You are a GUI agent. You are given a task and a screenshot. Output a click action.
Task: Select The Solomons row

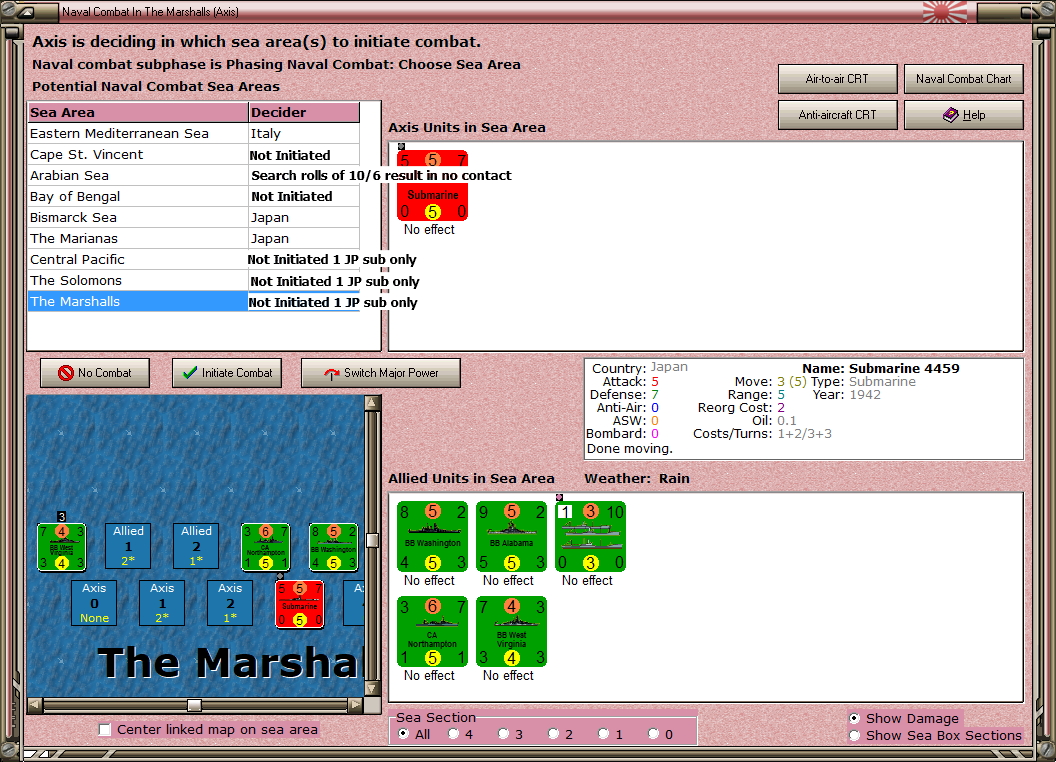click(194, 280)
